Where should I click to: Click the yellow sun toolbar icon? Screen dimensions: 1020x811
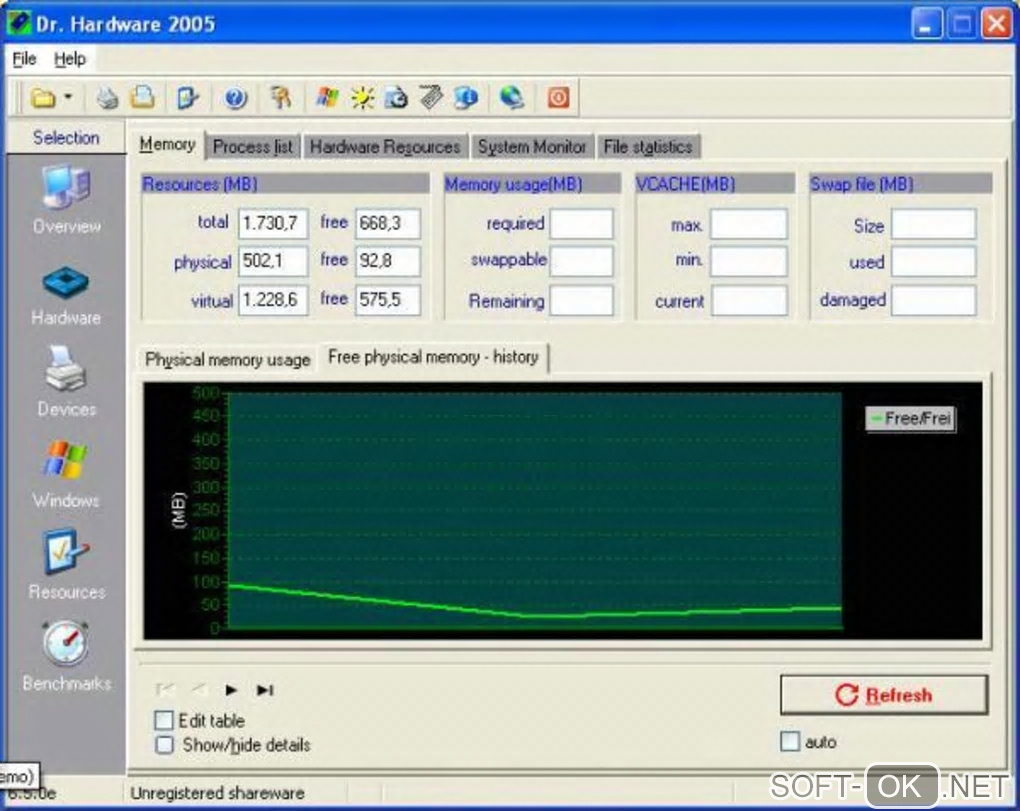[362, 98]
